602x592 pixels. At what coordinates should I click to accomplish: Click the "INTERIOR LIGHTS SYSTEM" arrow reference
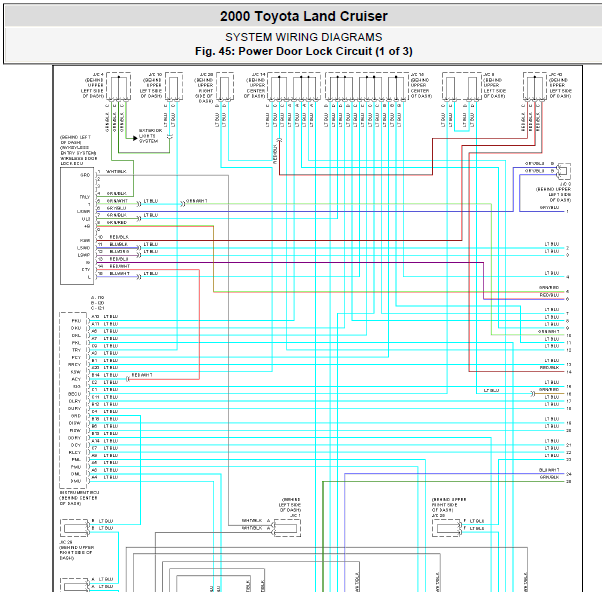150,136
